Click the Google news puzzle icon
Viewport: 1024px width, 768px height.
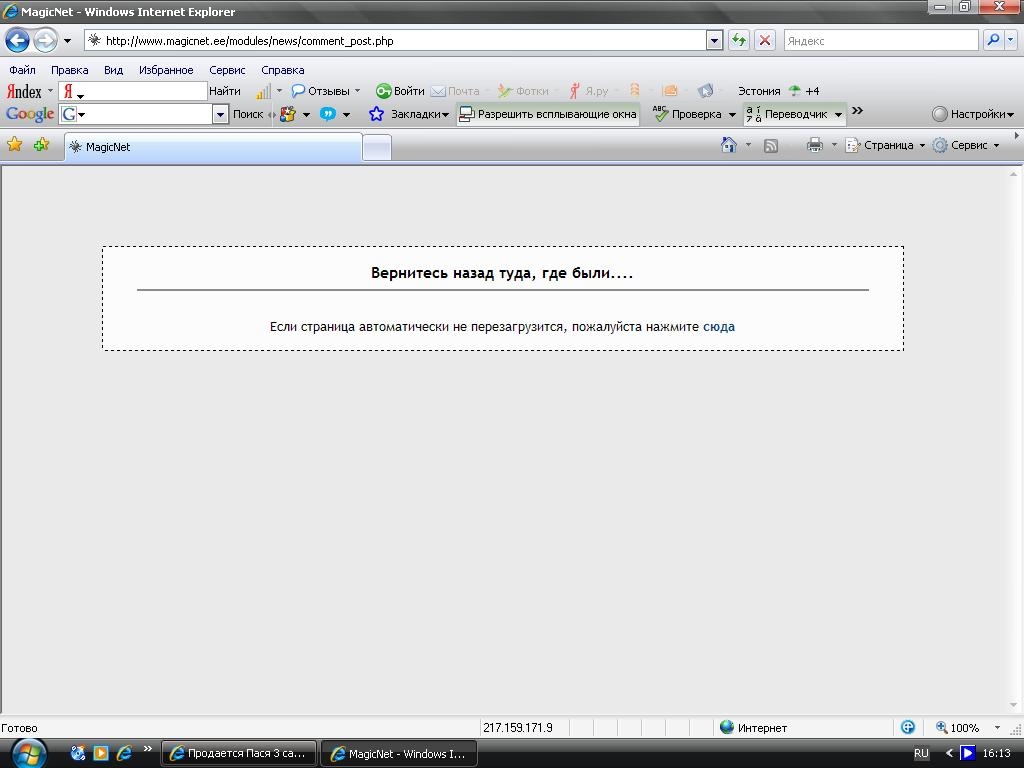click(287, 114)
